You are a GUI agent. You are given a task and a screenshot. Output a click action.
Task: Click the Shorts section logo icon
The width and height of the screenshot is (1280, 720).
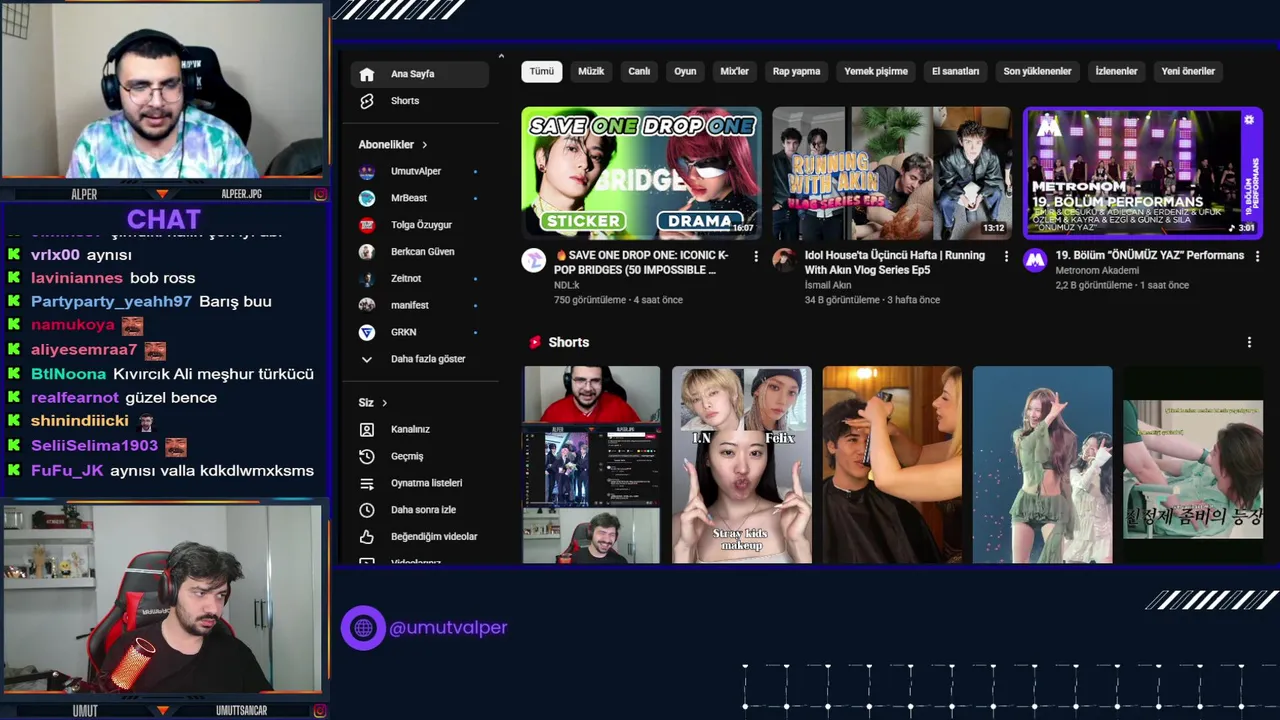pyautogui.click(x=535, y=342)
